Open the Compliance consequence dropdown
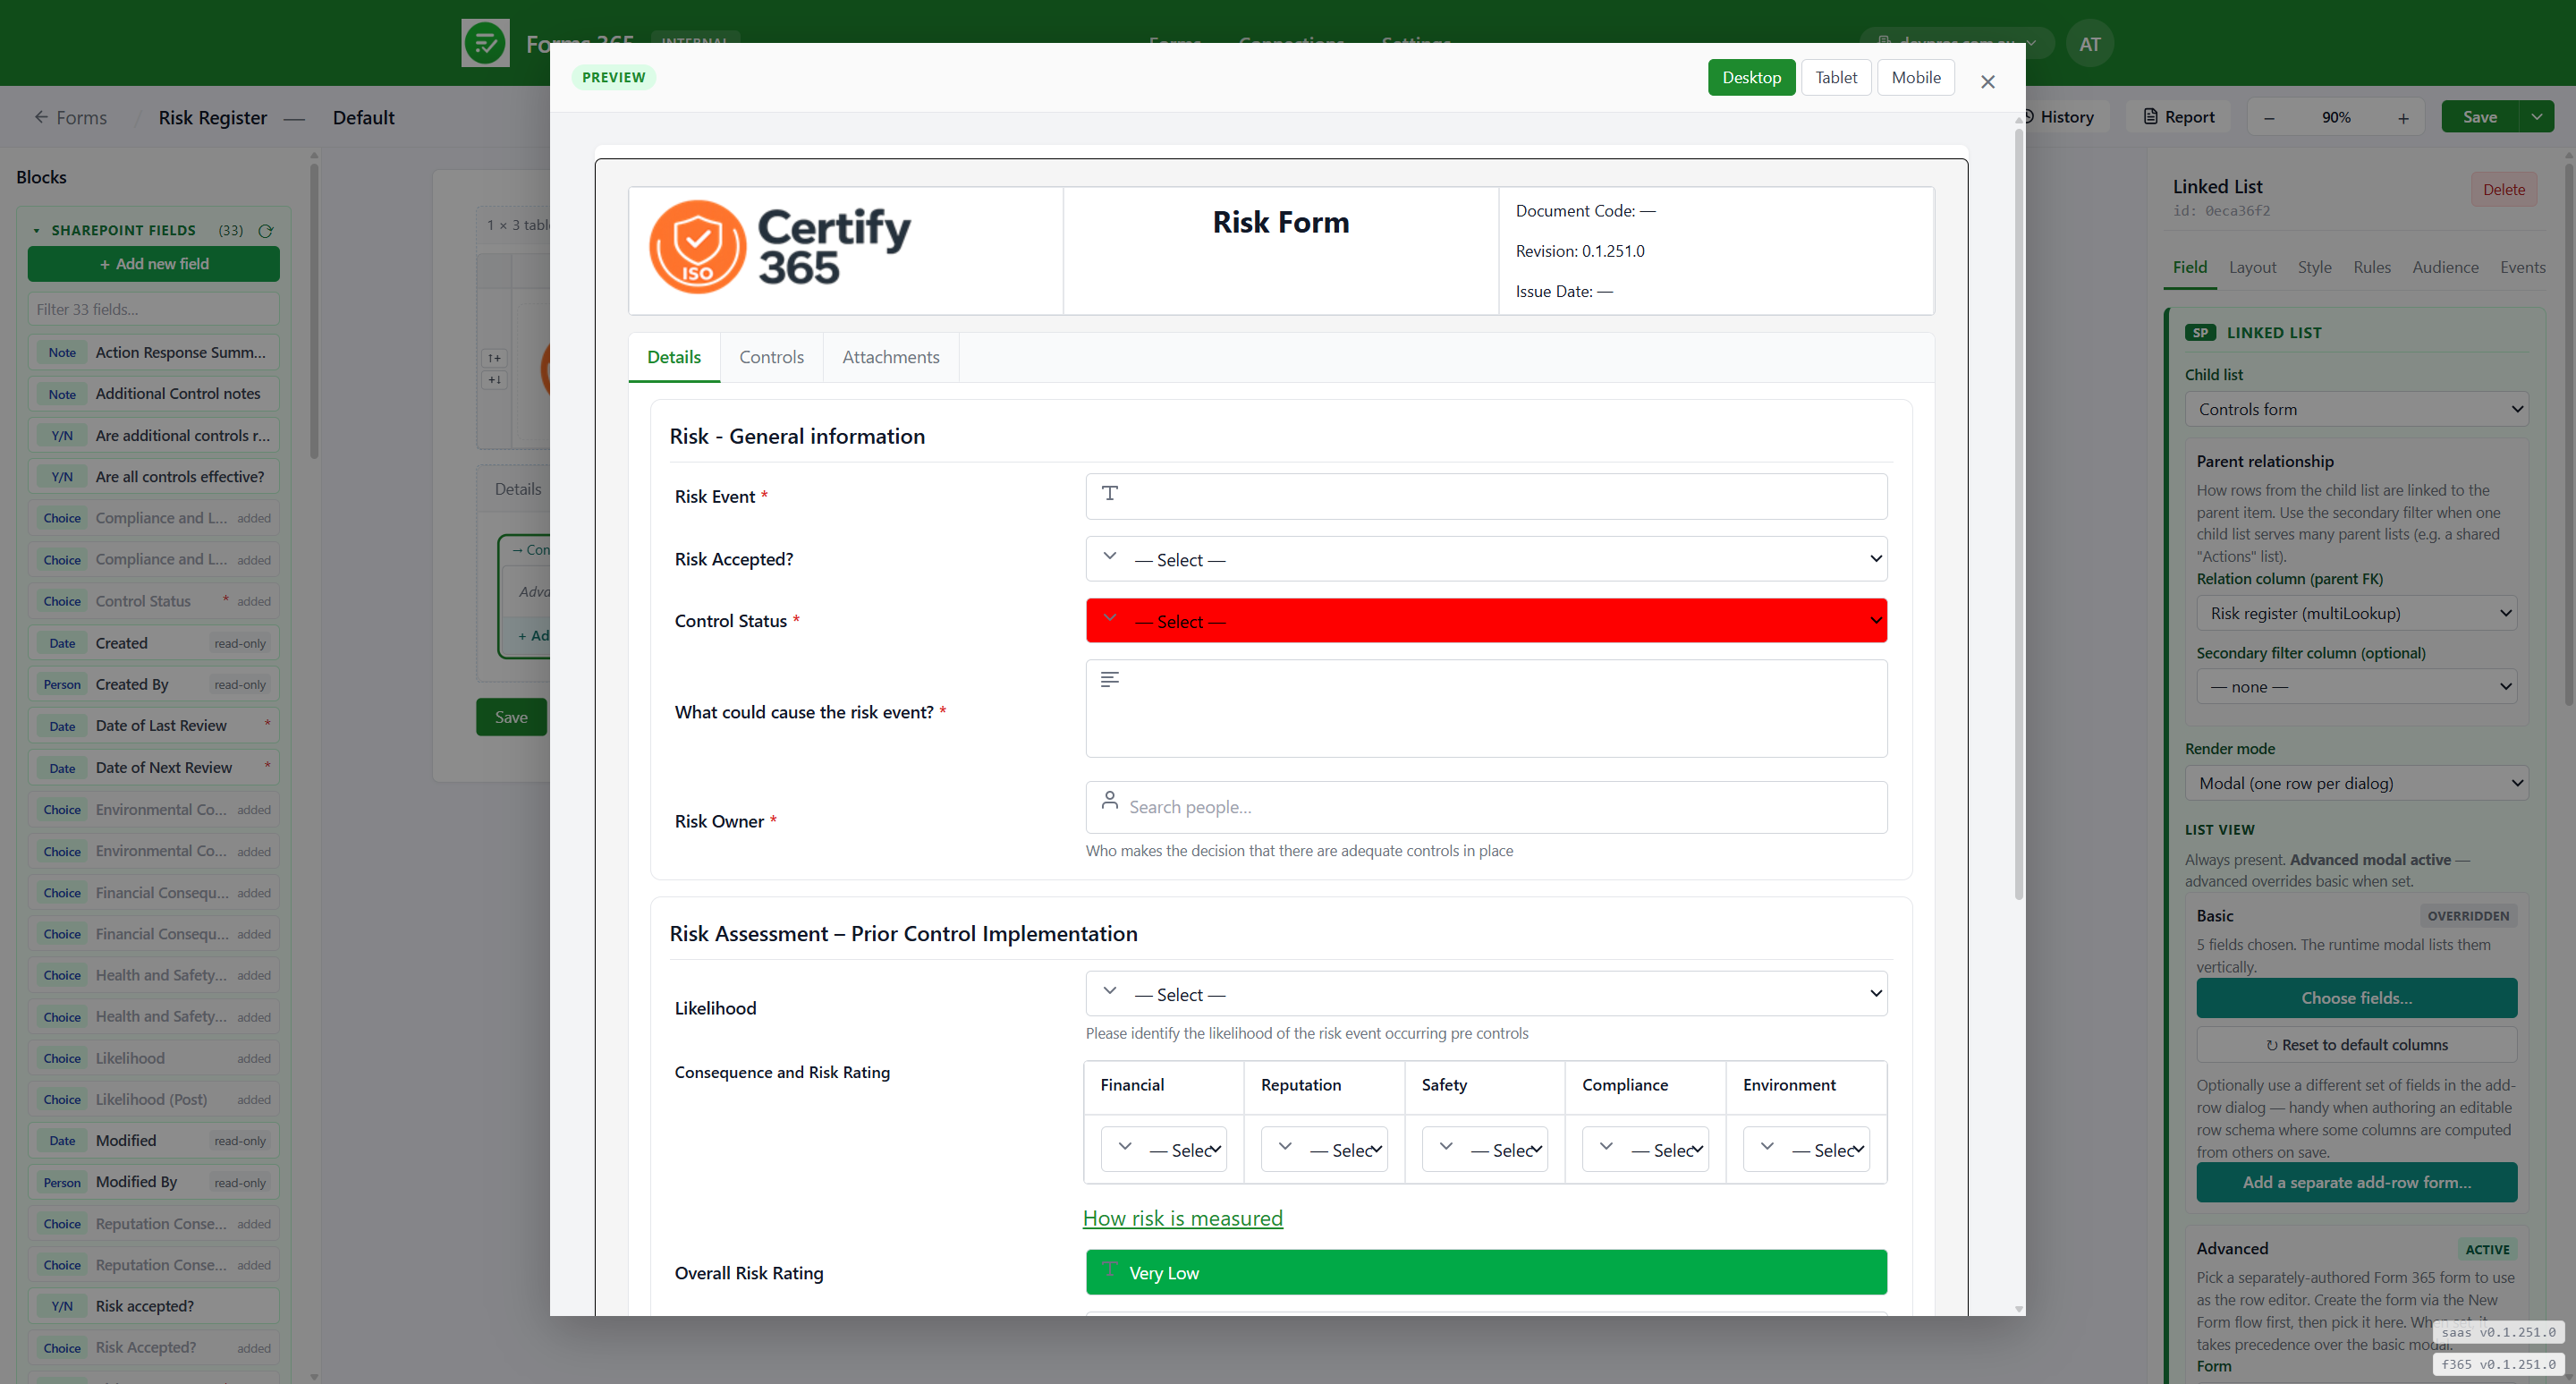The width and height of the screenshot is (2576, 1384). coord(1645,1150)
